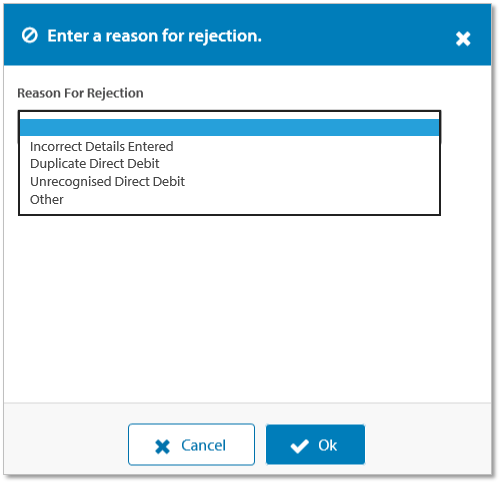Click the 'Enter a reason for rejection.' title

click(x=154, y=36)
